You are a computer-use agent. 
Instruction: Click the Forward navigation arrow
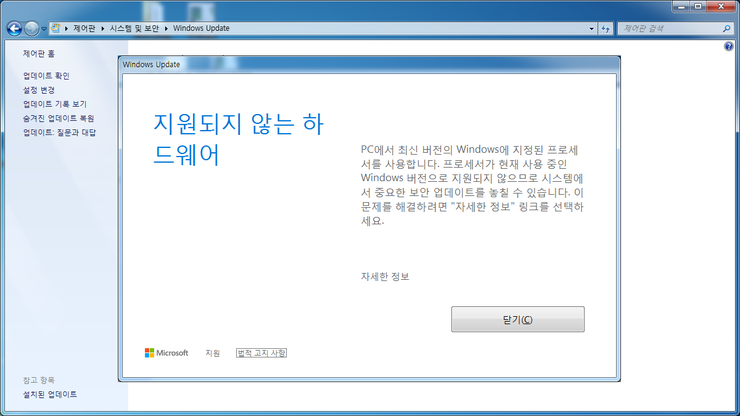[32, 29]
